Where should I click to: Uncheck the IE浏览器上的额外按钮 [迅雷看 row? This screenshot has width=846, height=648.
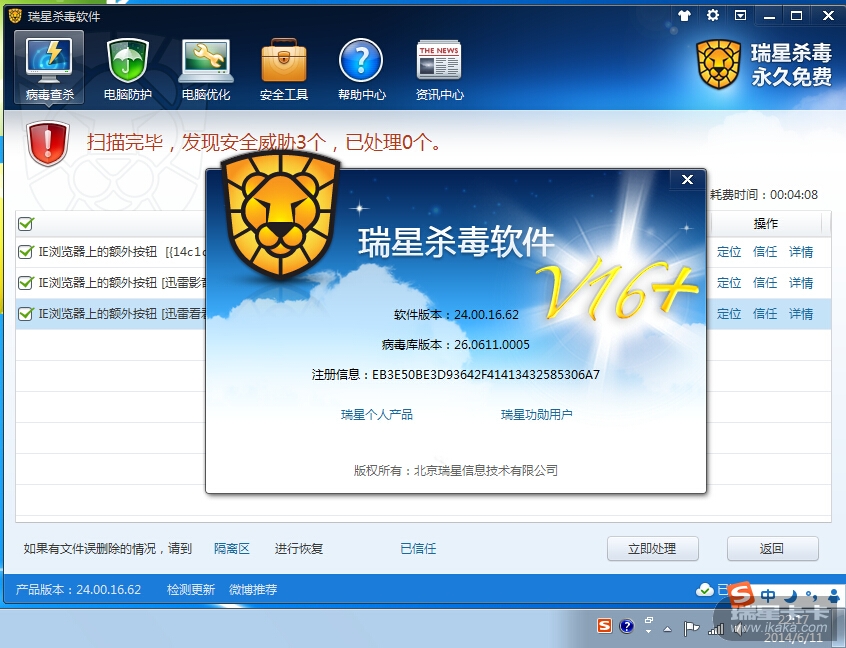click(x=26, y=313)
